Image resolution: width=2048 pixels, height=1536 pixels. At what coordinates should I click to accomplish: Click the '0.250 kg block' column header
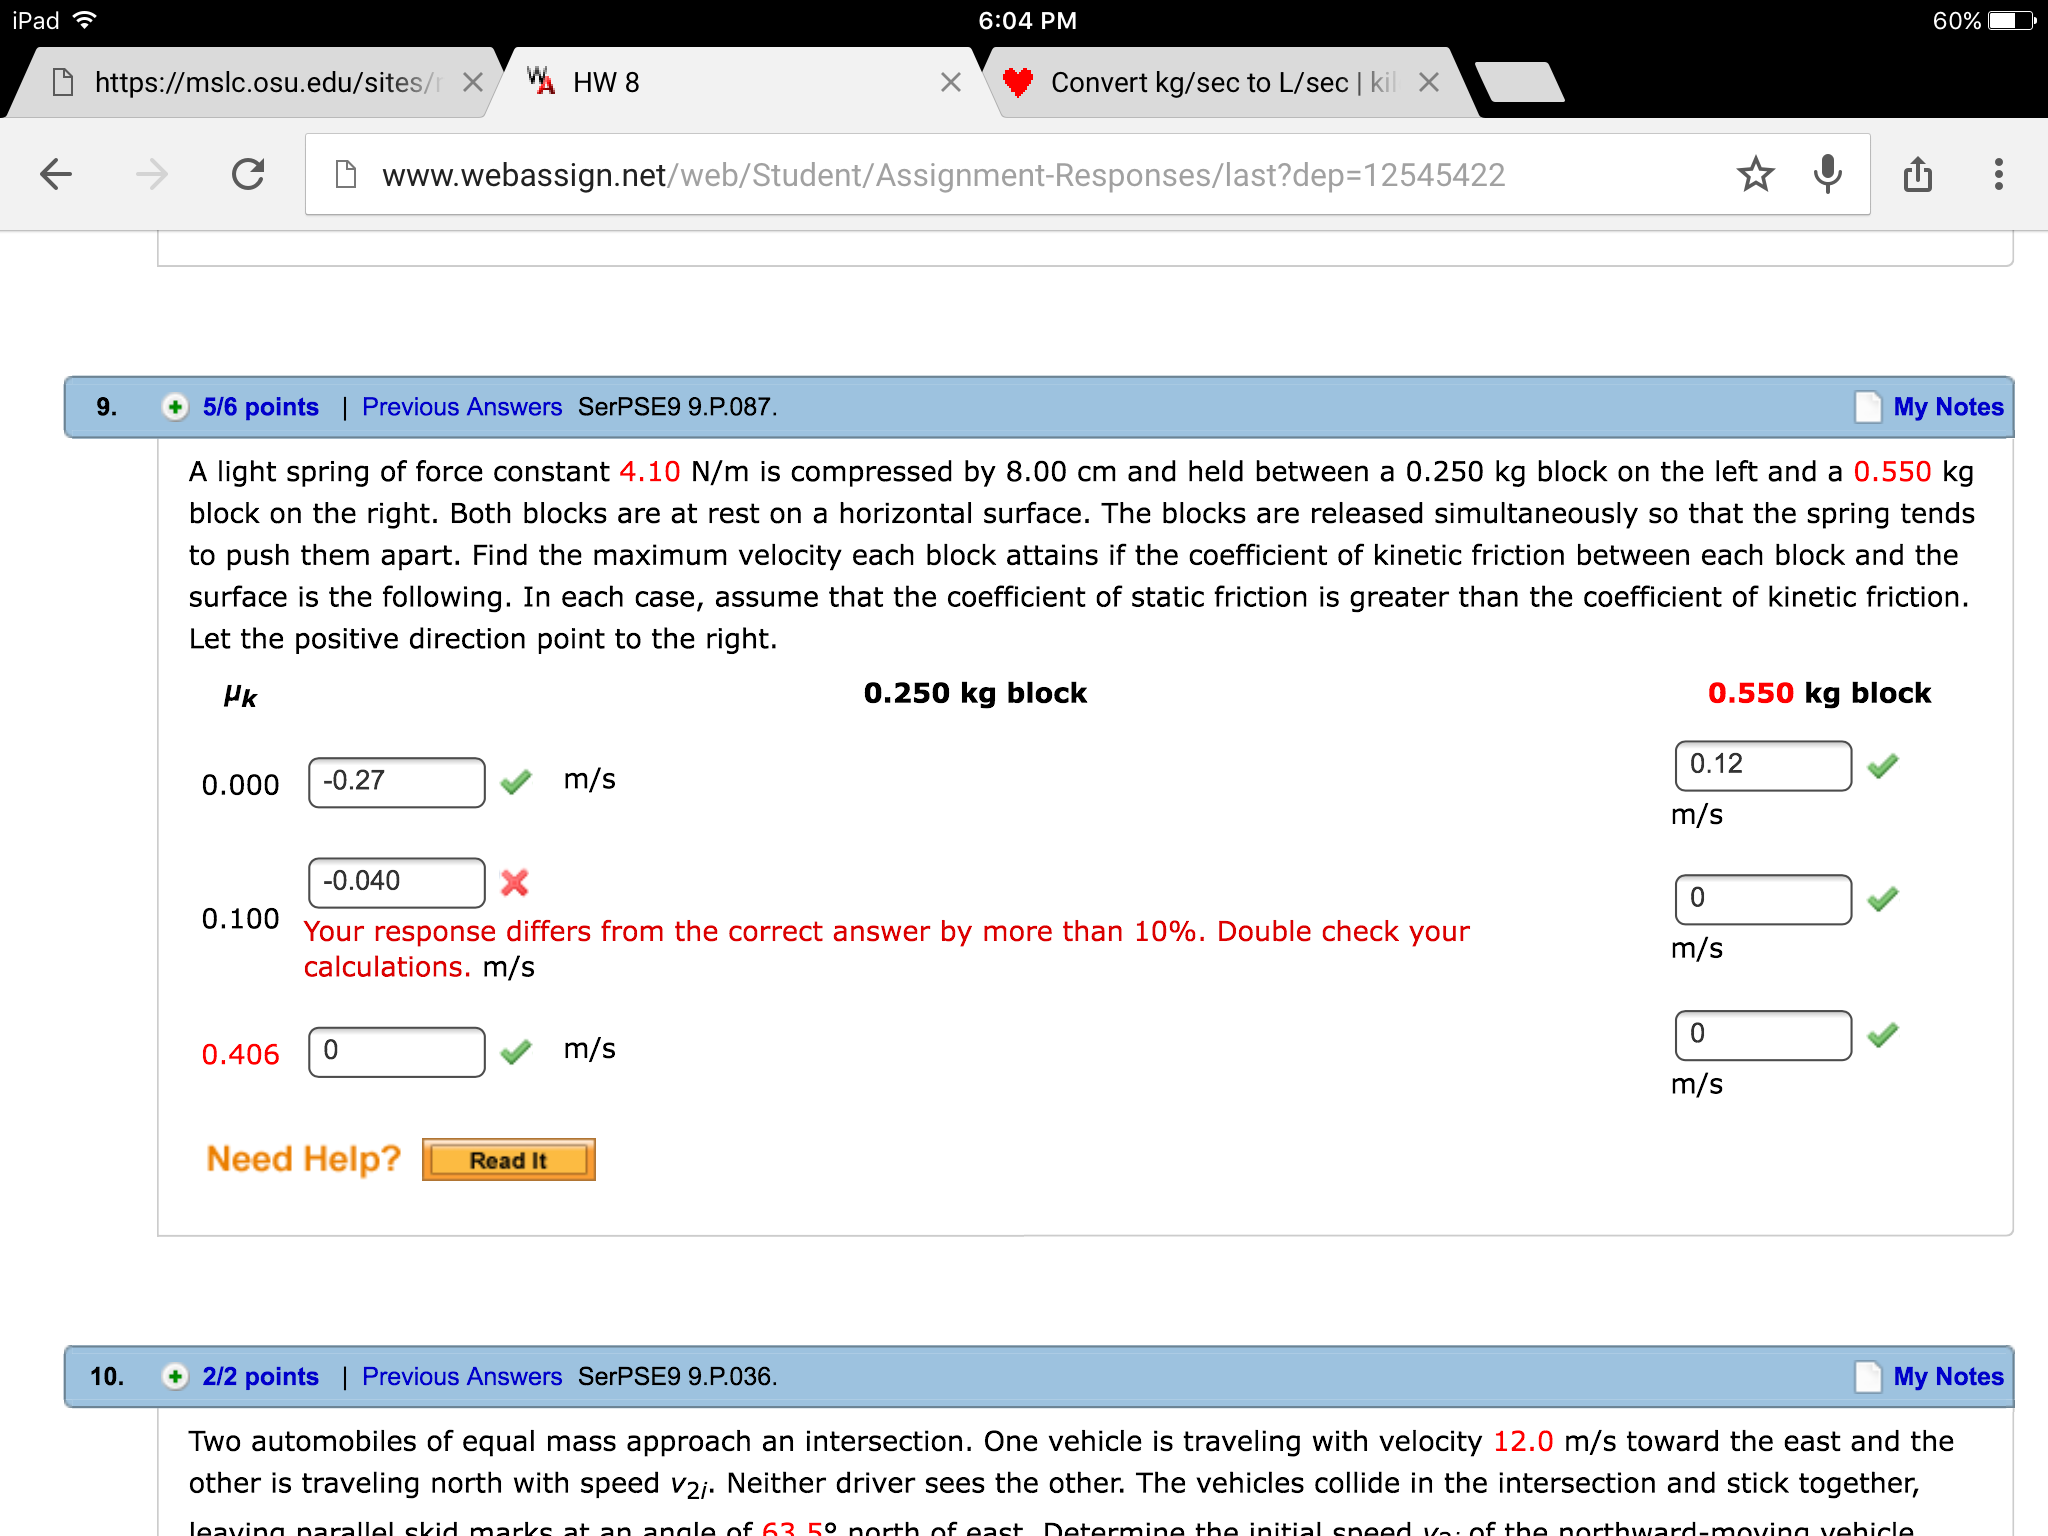(x=975, y=693)
